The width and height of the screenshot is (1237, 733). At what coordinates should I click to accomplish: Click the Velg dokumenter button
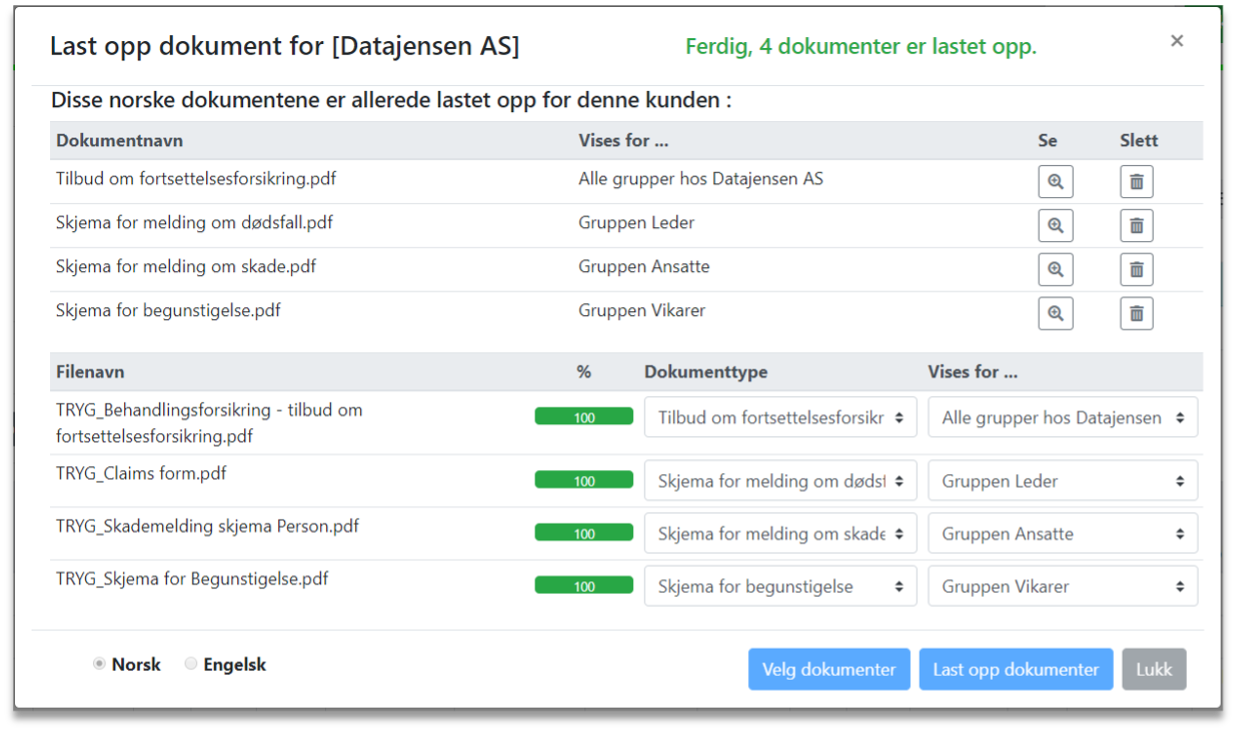coord(829,670)
